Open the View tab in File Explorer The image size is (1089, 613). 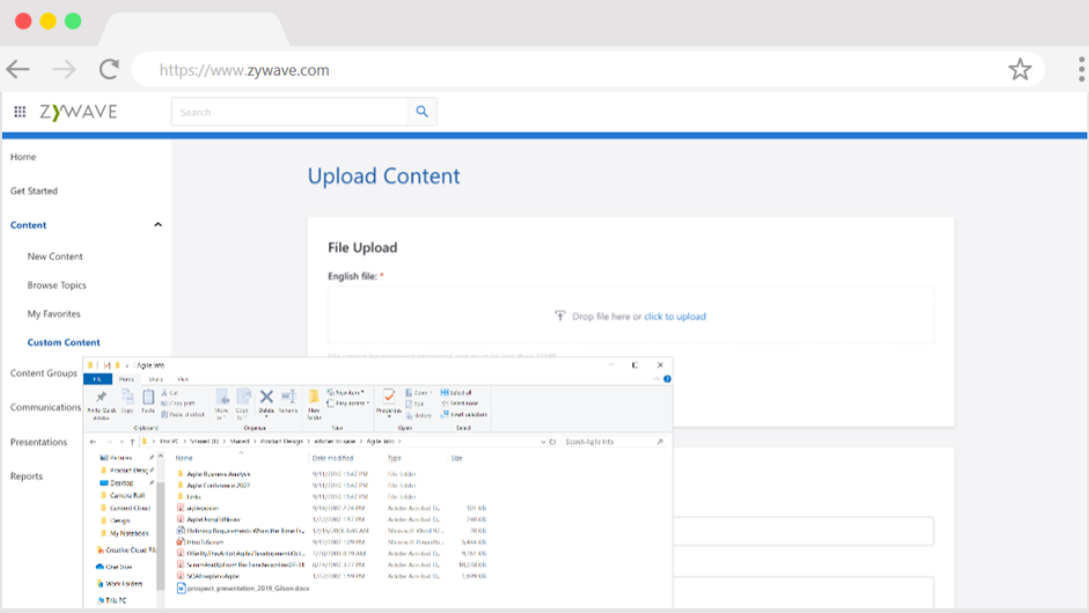pos(183,379)
